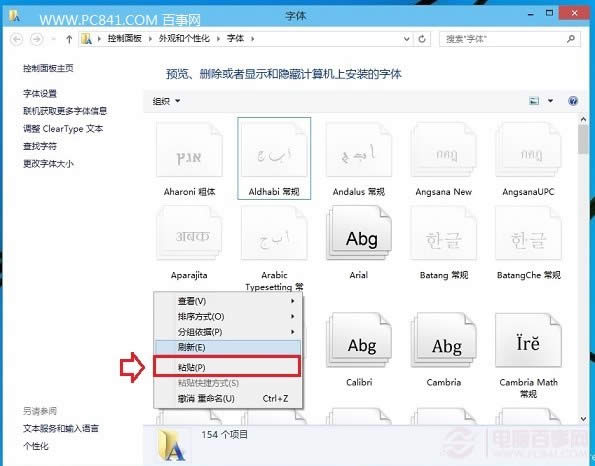Open the view options dropdown arrow

[x=550, y=101]
